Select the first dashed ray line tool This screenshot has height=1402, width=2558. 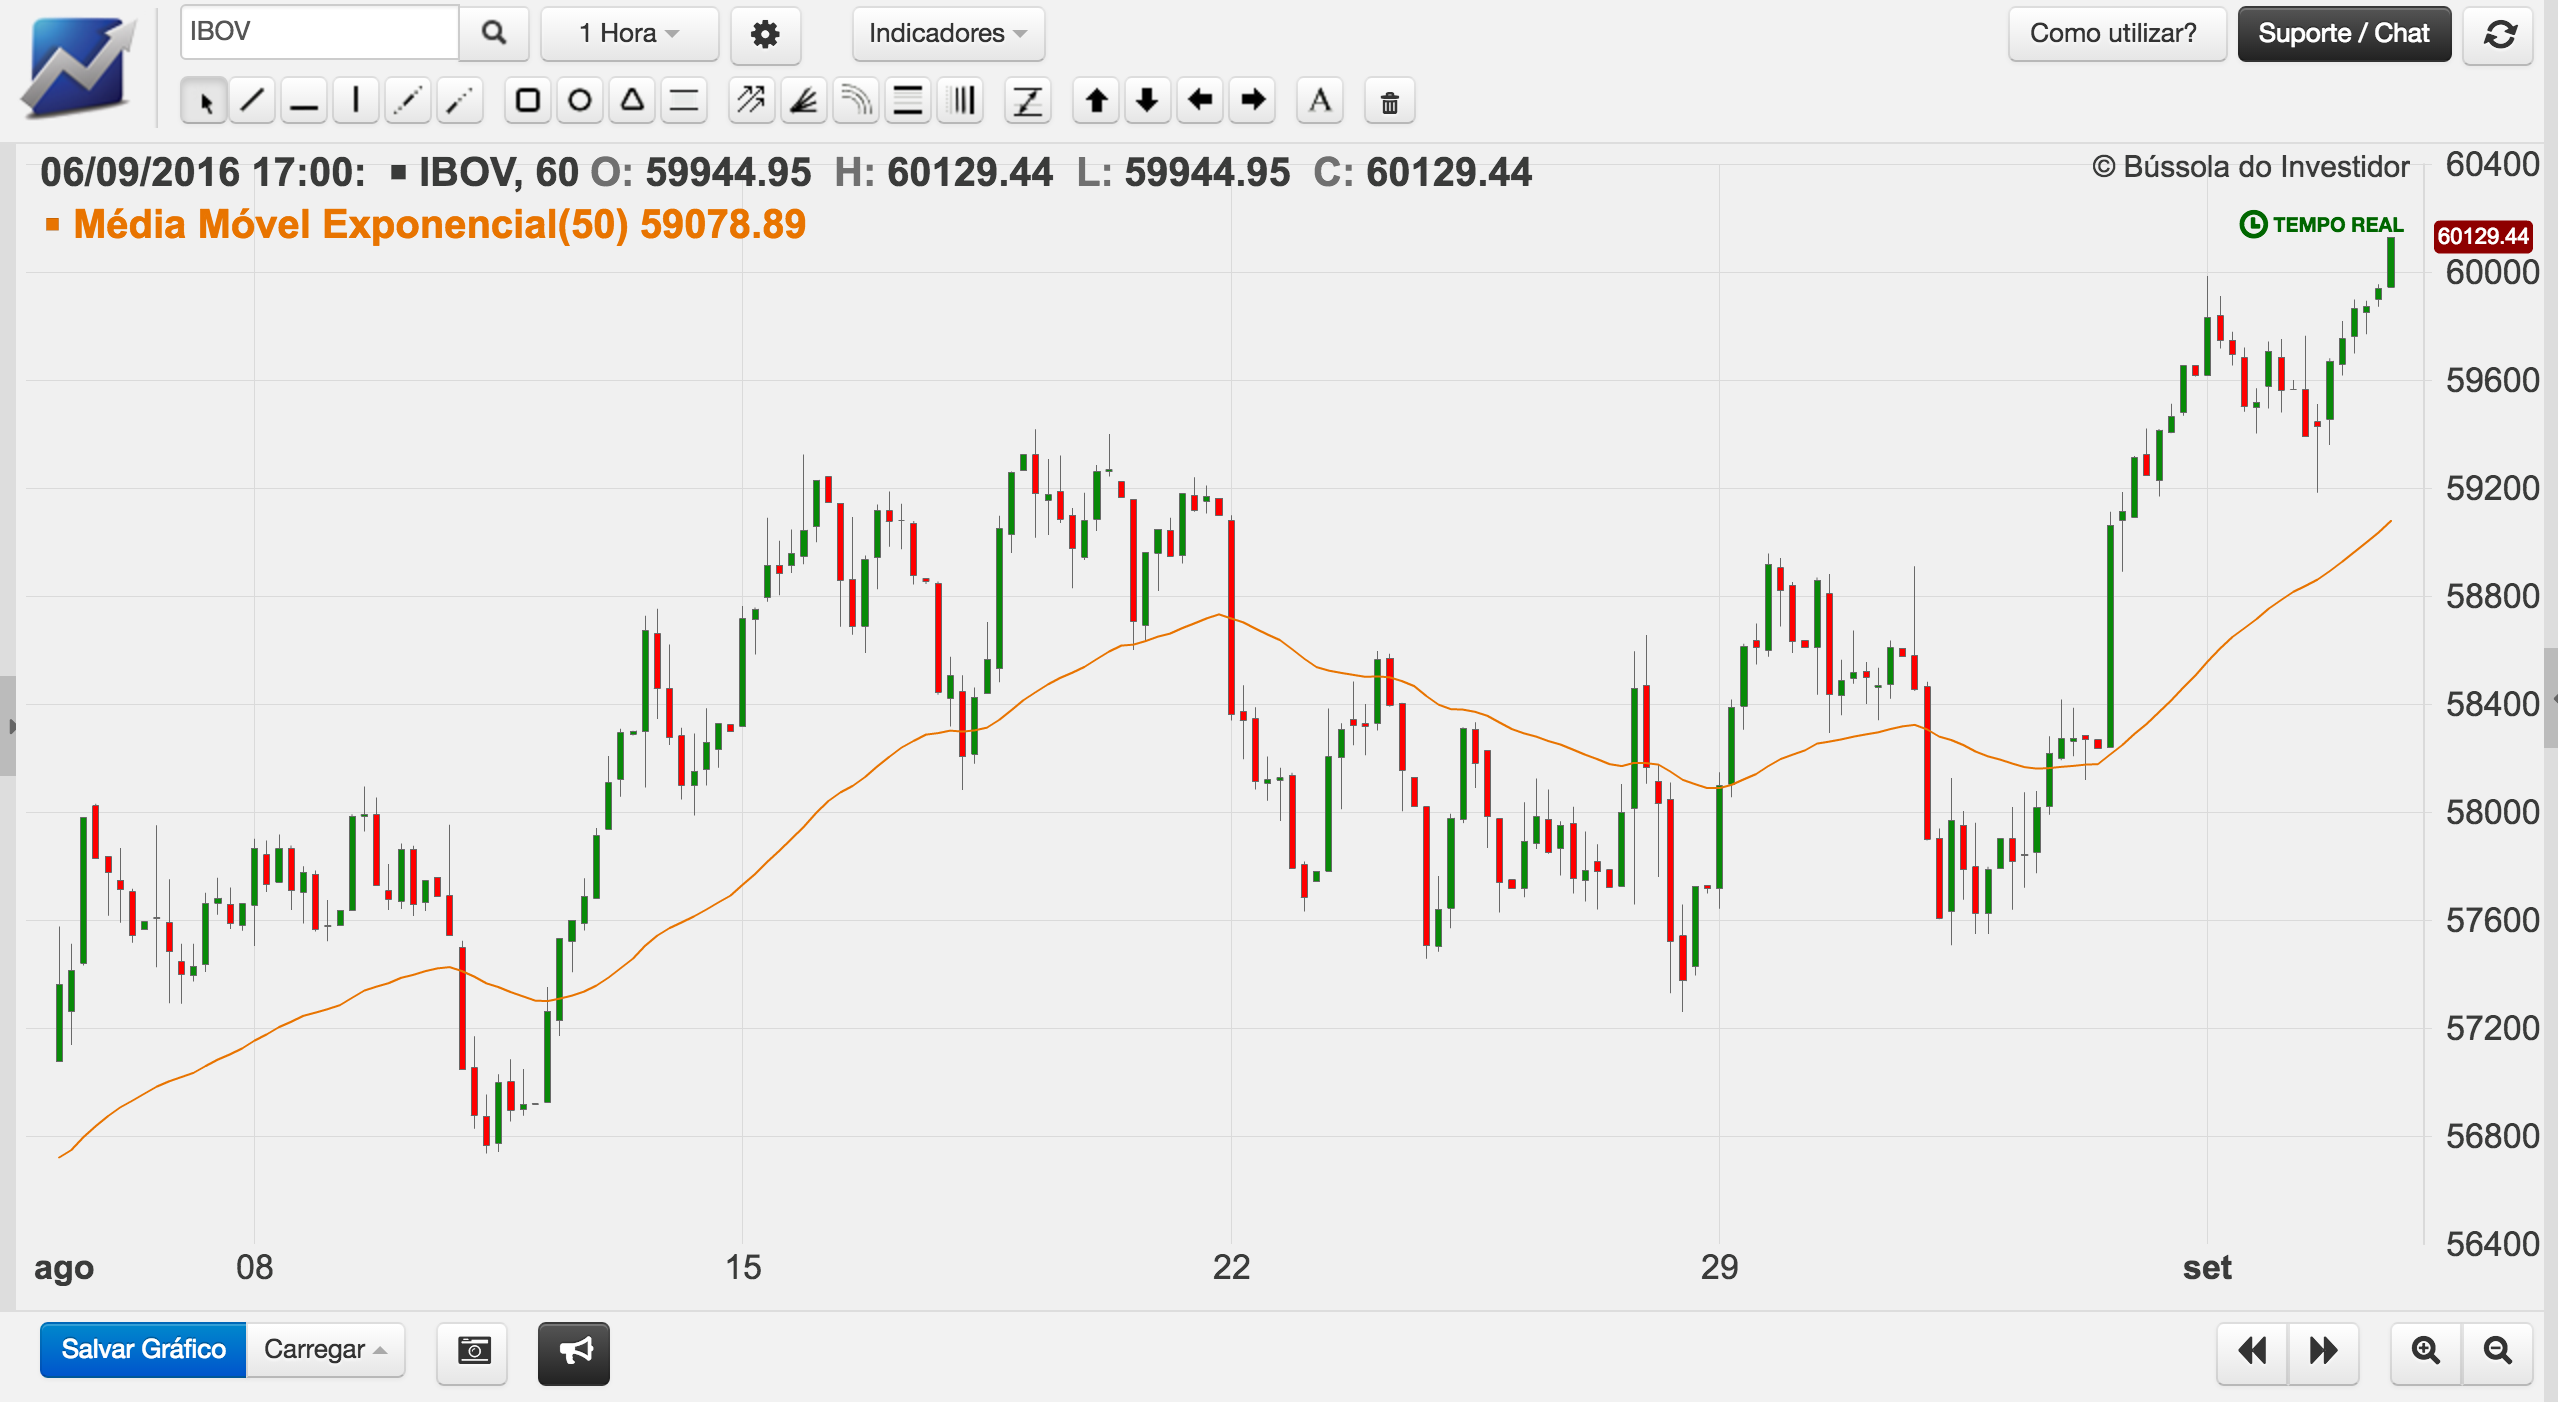[x=408, y=101]
